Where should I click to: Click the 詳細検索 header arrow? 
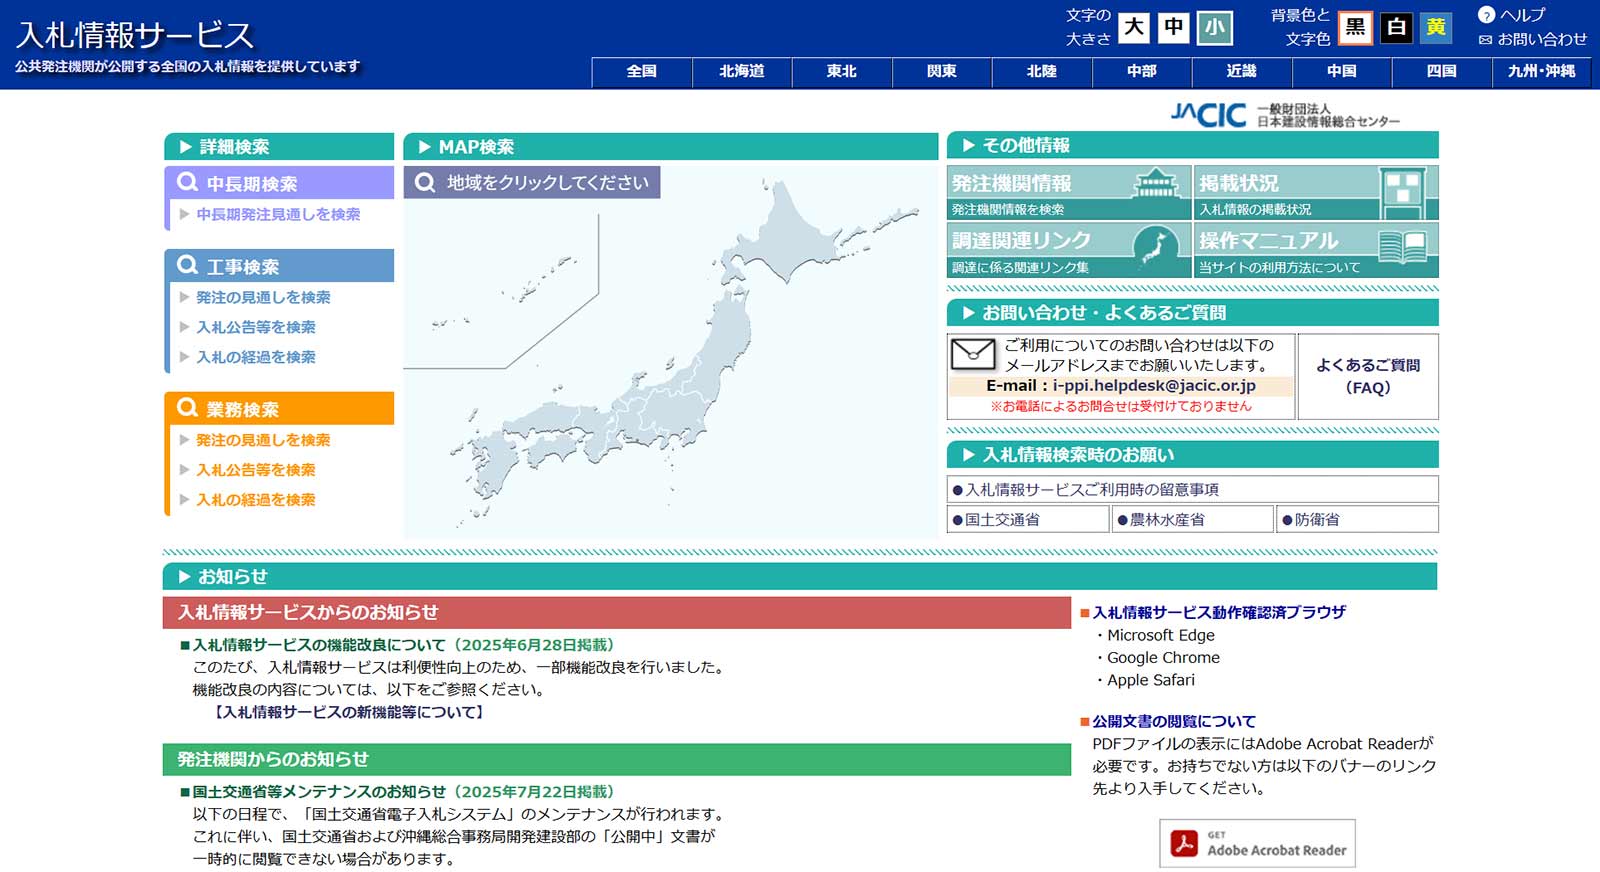coord(185,147)
